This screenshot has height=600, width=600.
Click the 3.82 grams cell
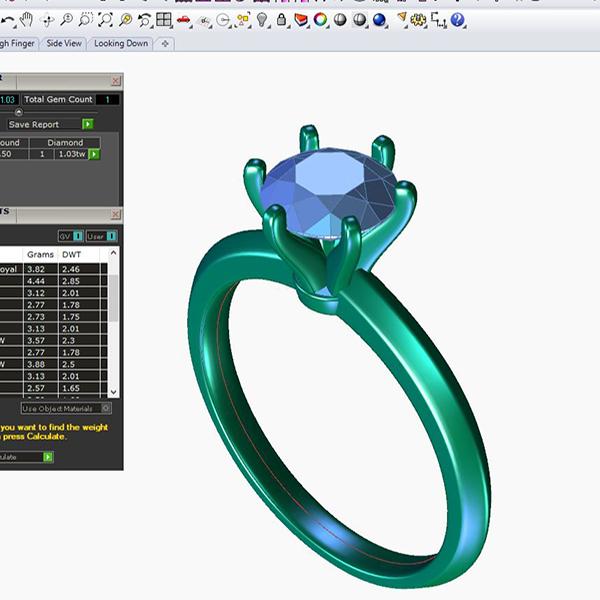(41, 269)
